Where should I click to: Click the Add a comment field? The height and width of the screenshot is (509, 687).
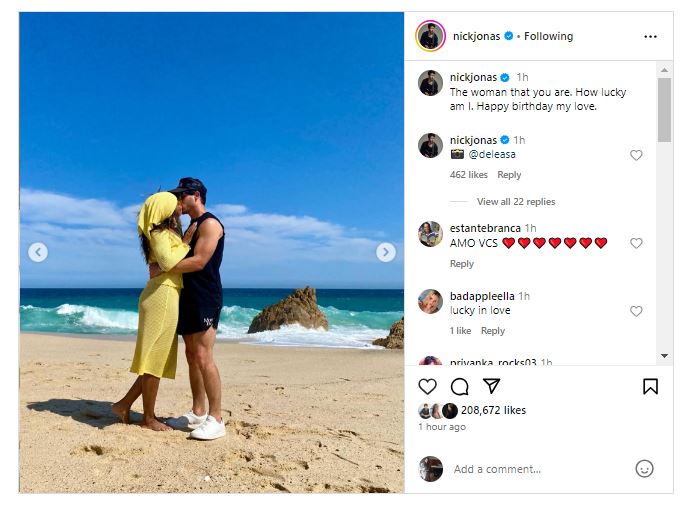click(530, 469)
